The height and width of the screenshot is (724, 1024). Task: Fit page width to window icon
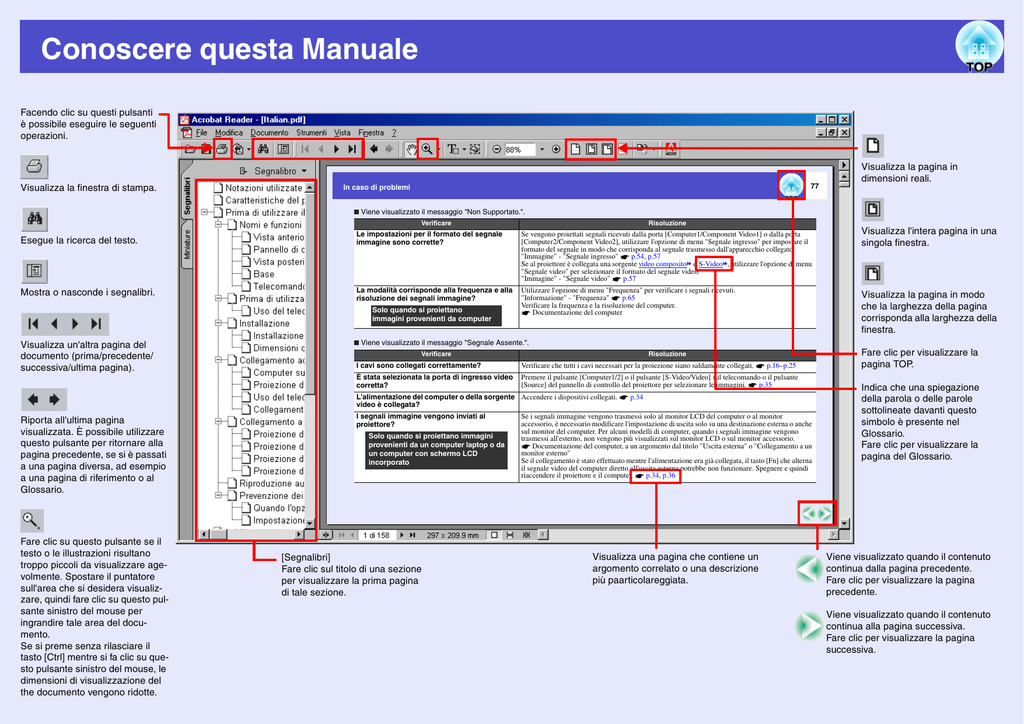point(607,149)
